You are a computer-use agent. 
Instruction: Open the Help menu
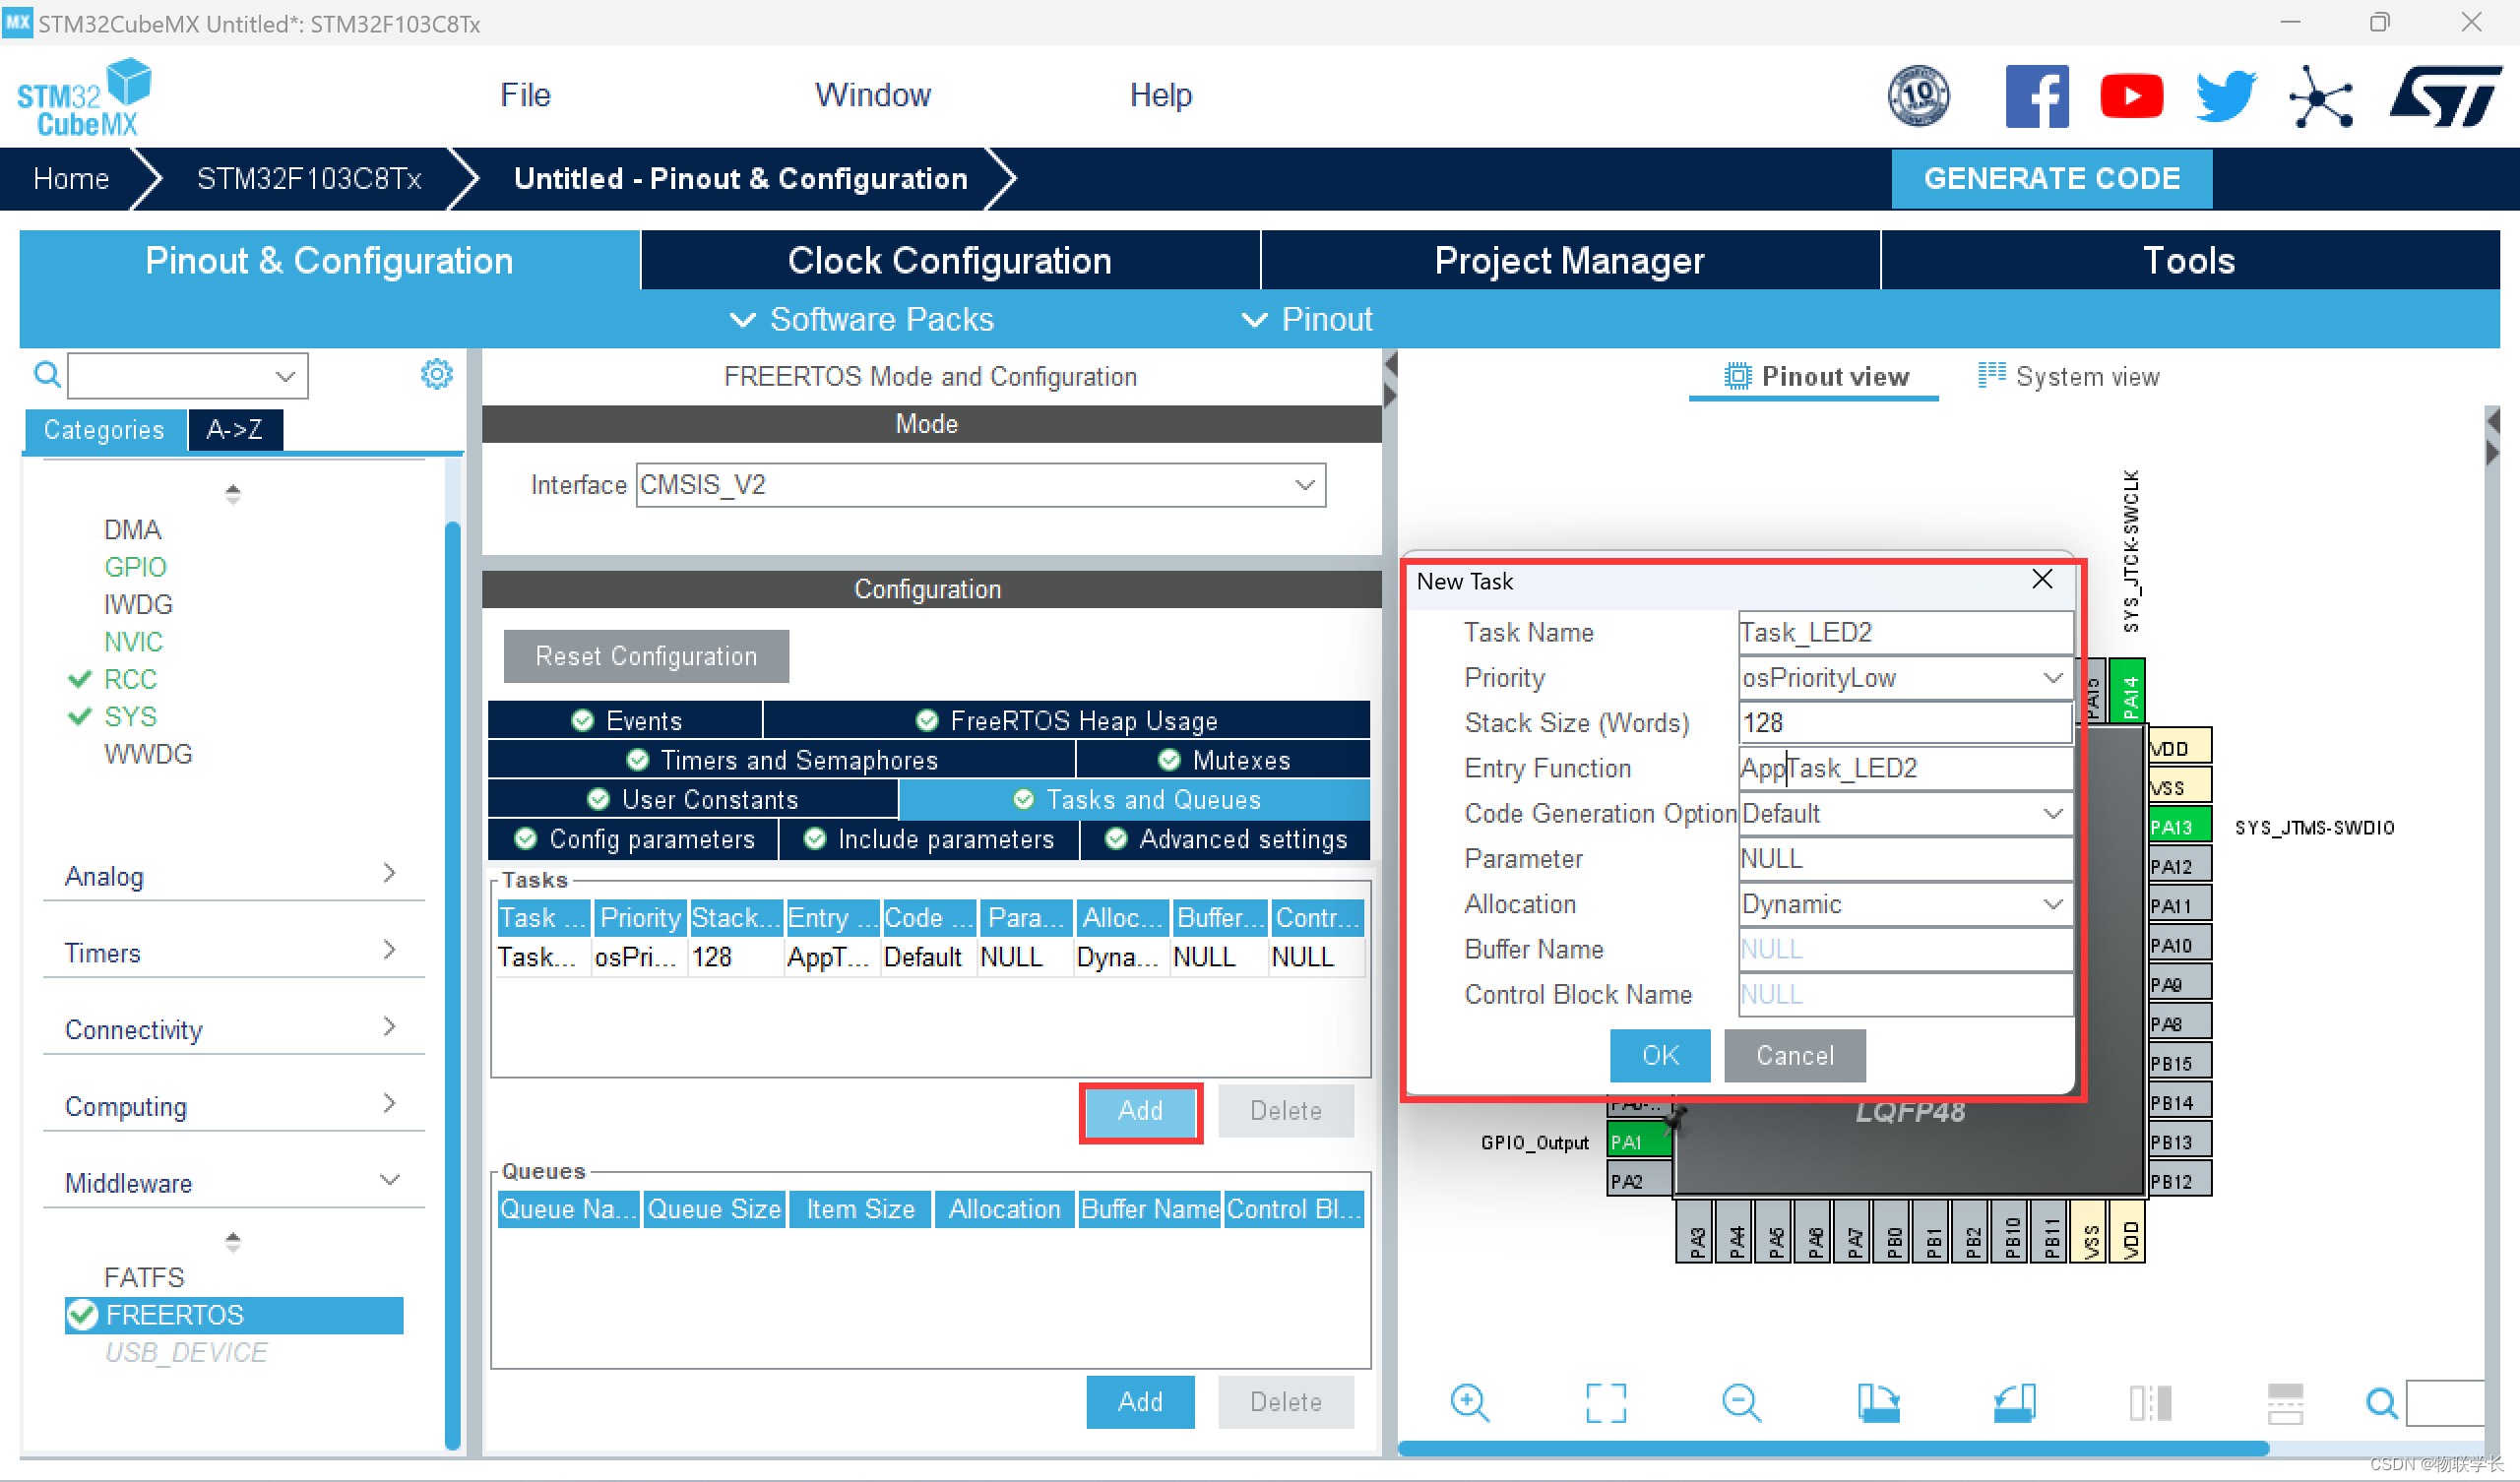pos(1160,95)
